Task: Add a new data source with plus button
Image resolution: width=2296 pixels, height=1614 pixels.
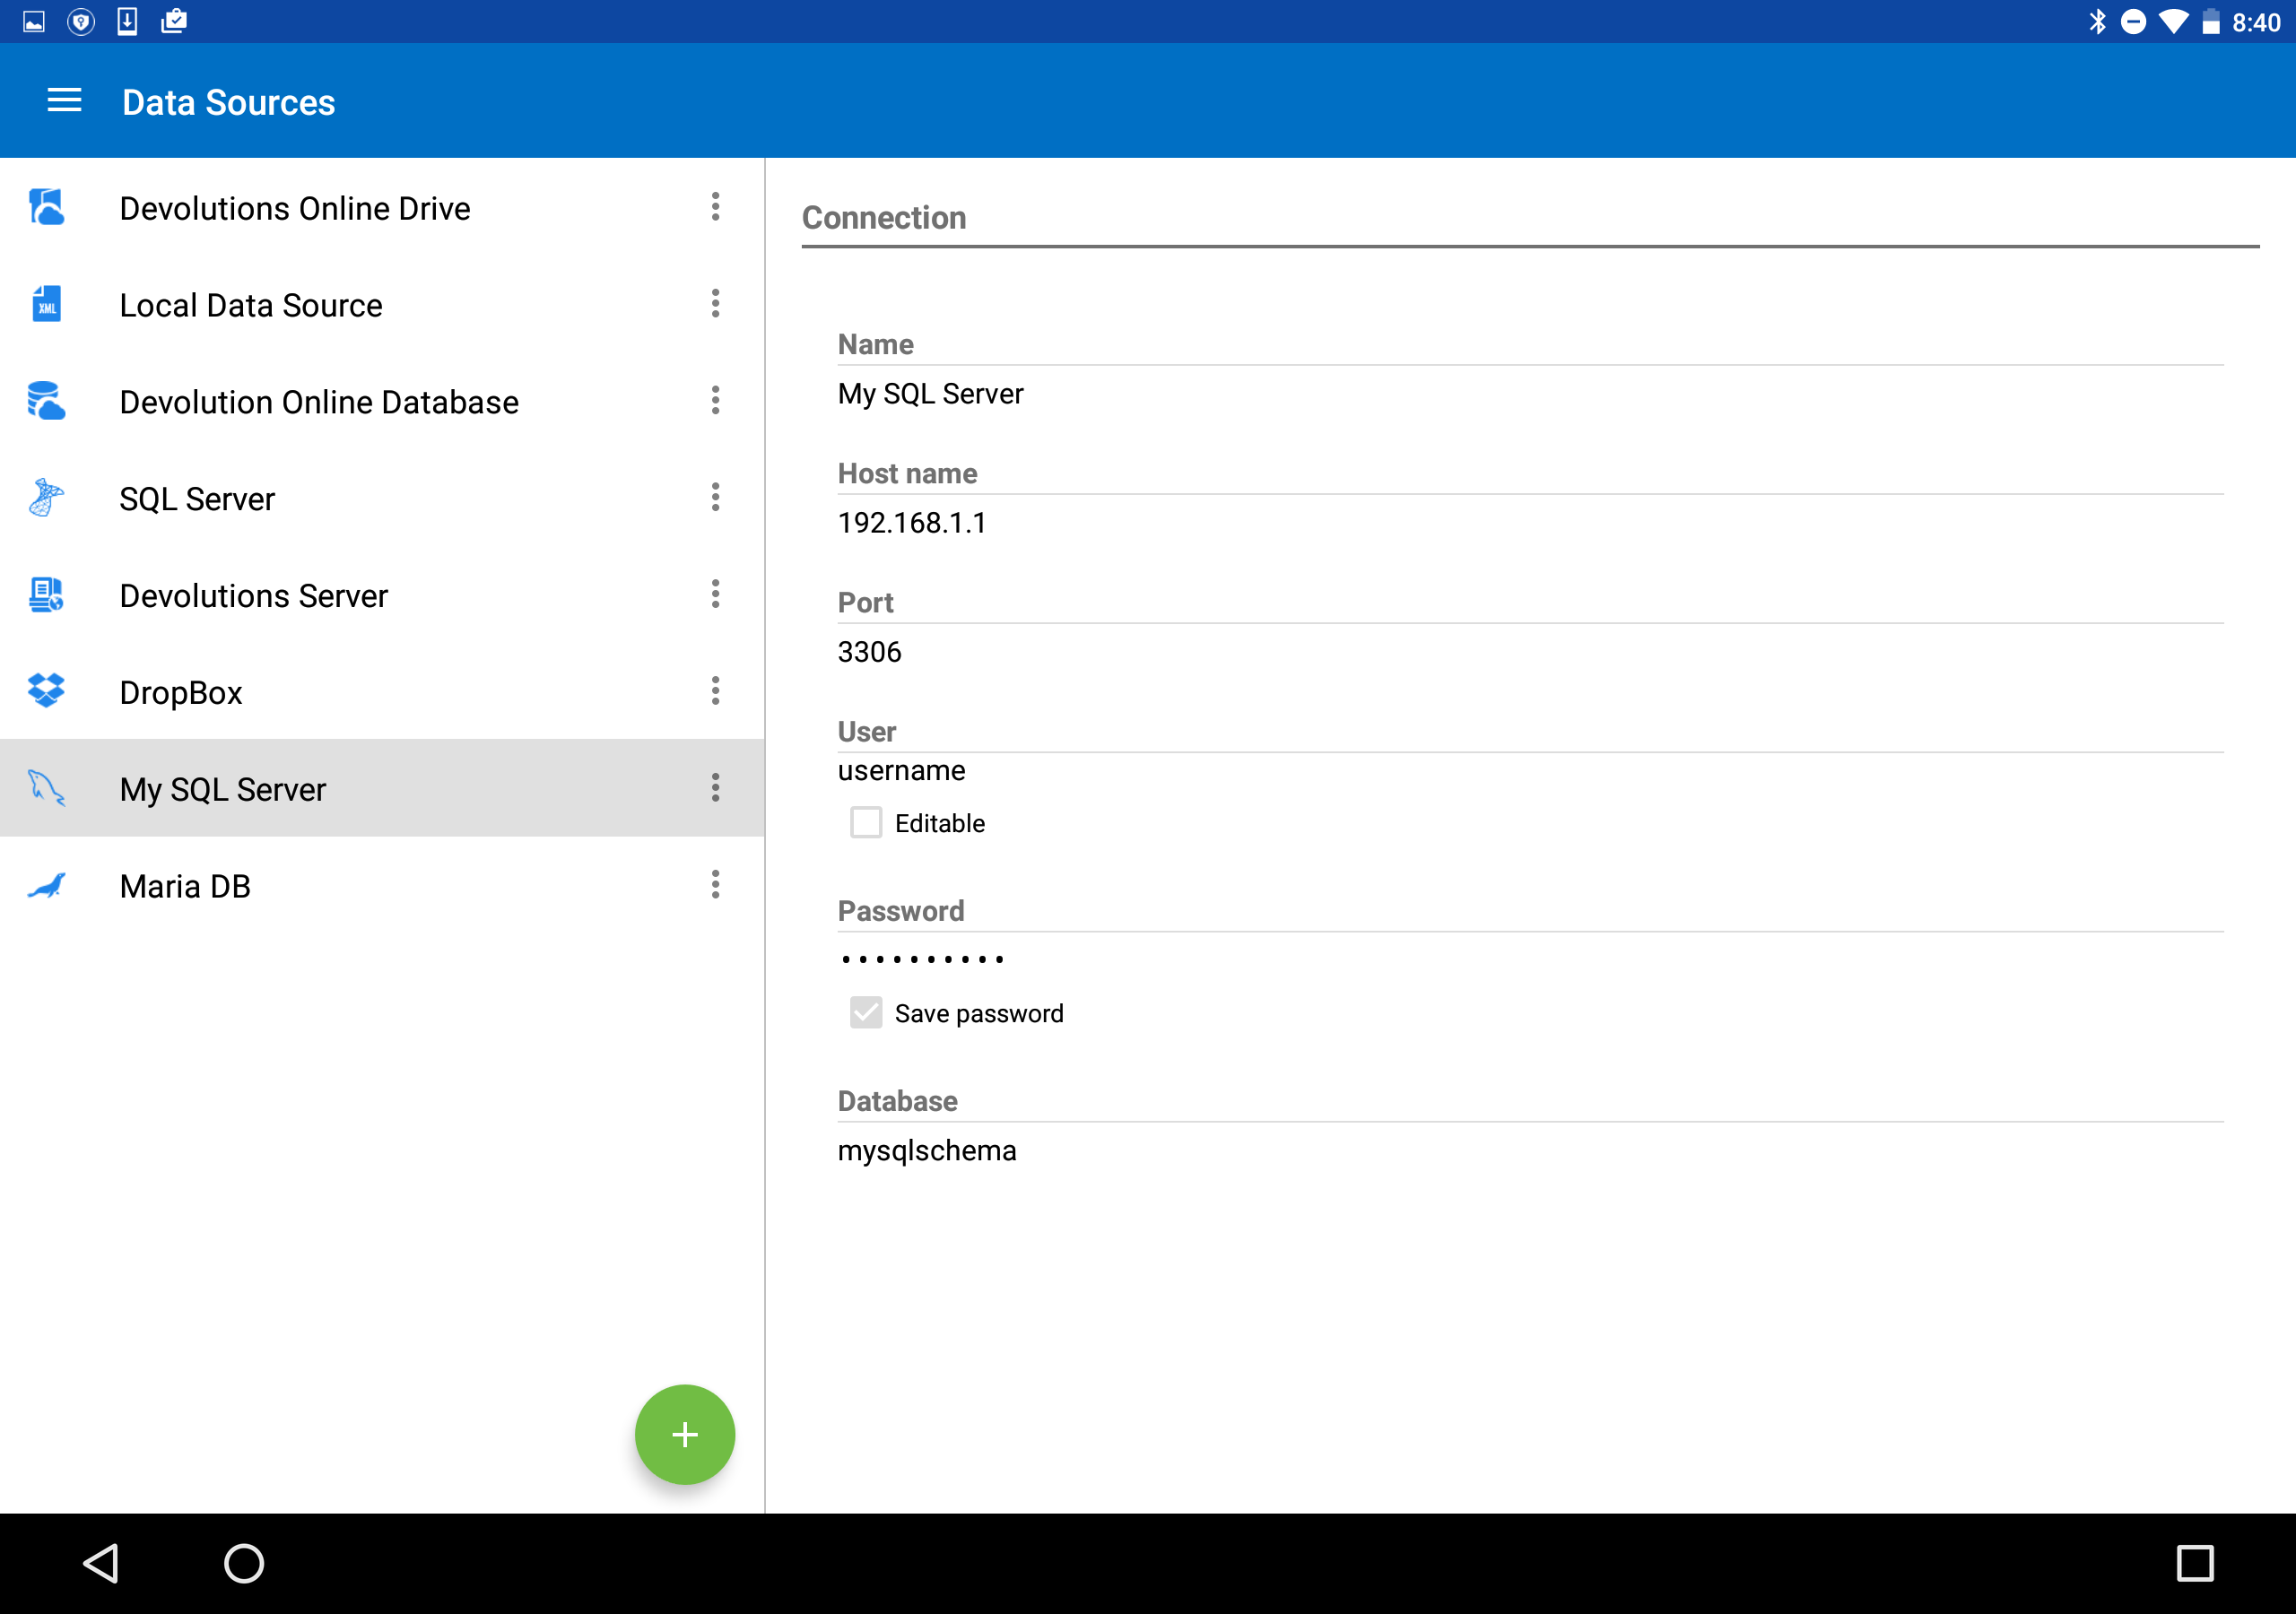Action: pos(685,1434)
